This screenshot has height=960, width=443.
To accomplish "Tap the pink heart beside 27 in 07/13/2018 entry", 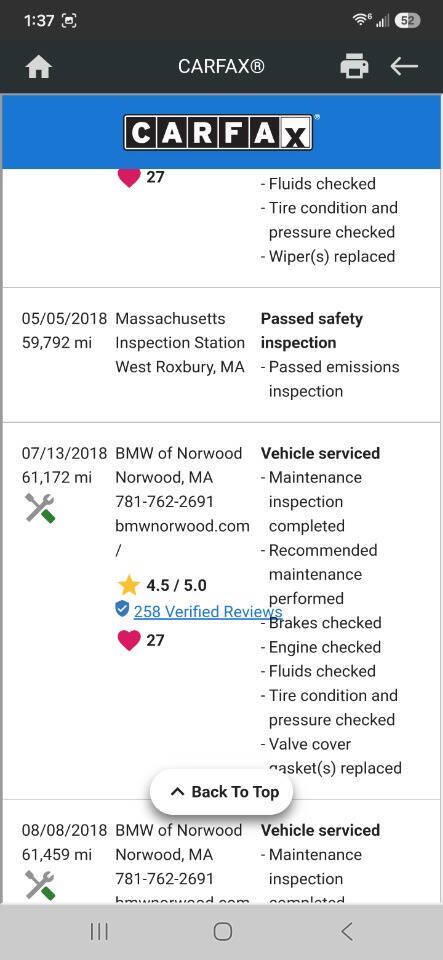I will 128,640.
